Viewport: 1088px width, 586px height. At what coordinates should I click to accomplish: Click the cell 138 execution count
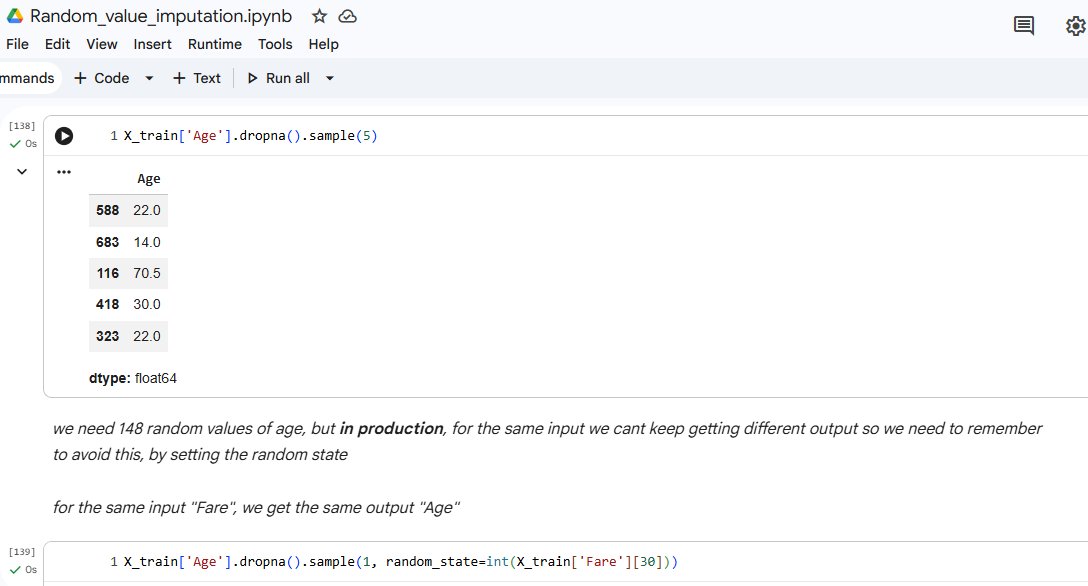22,126
